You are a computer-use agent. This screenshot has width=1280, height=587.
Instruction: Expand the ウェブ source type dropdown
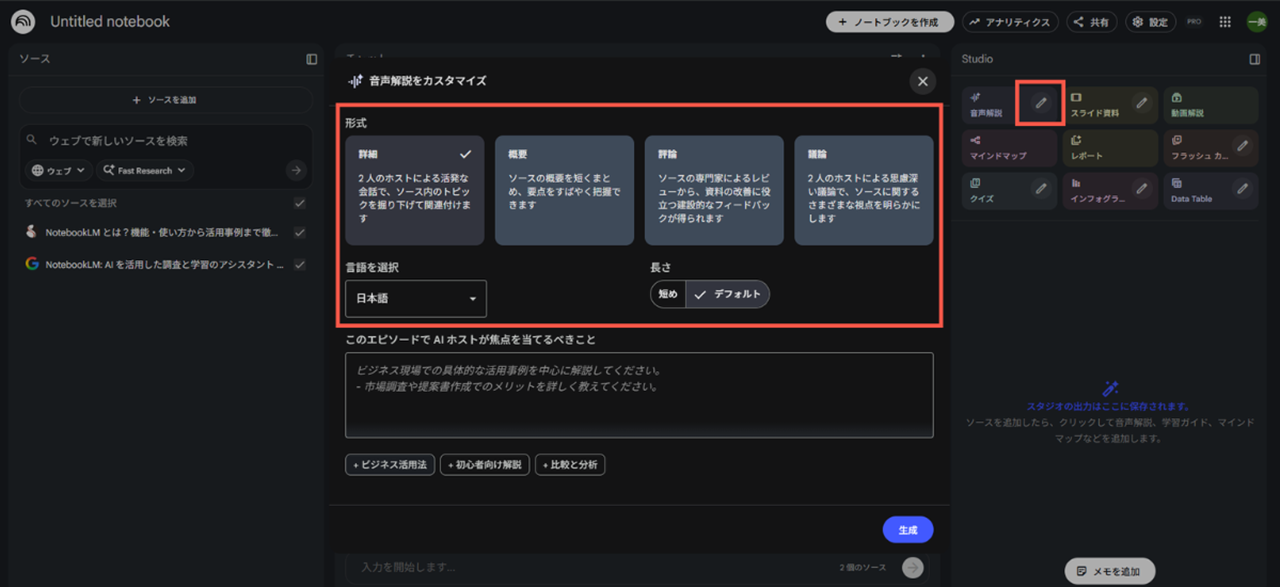[60, 171]
